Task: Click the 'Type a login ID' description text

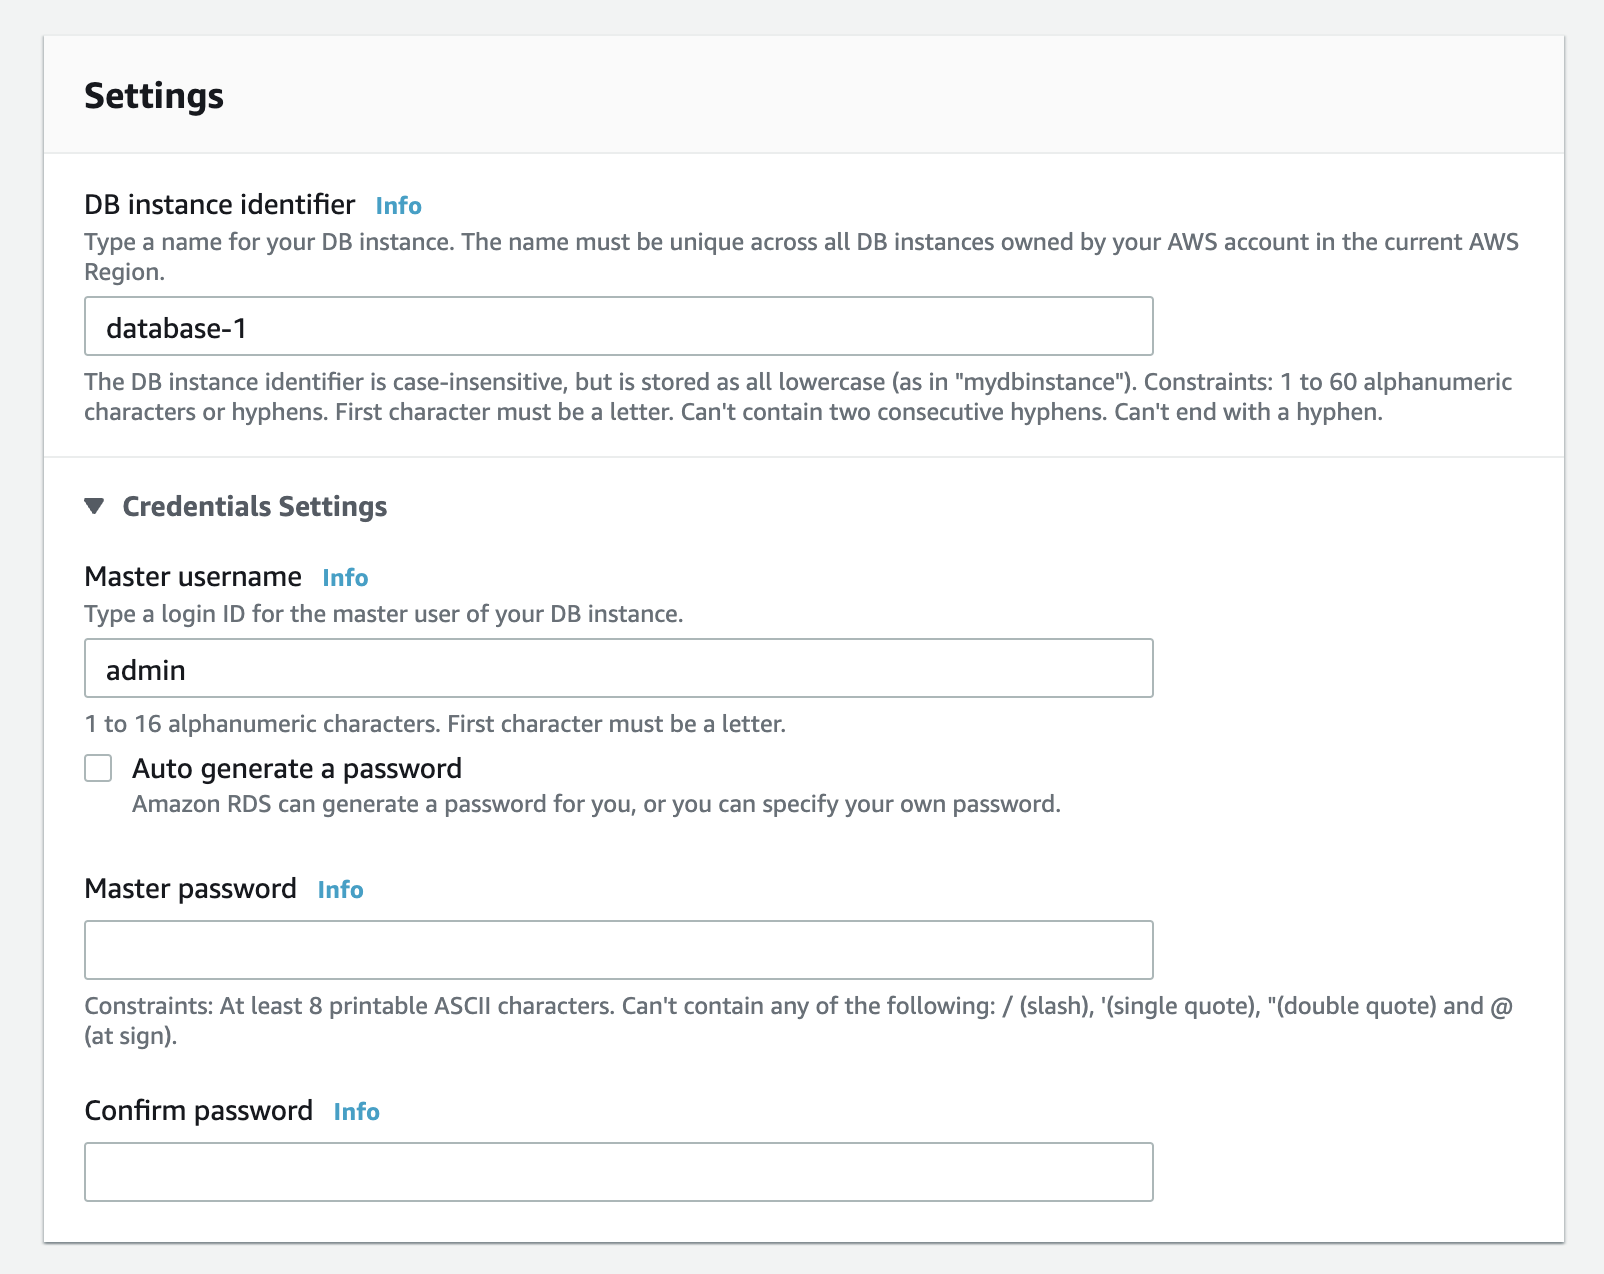Action: click(384, 614)
